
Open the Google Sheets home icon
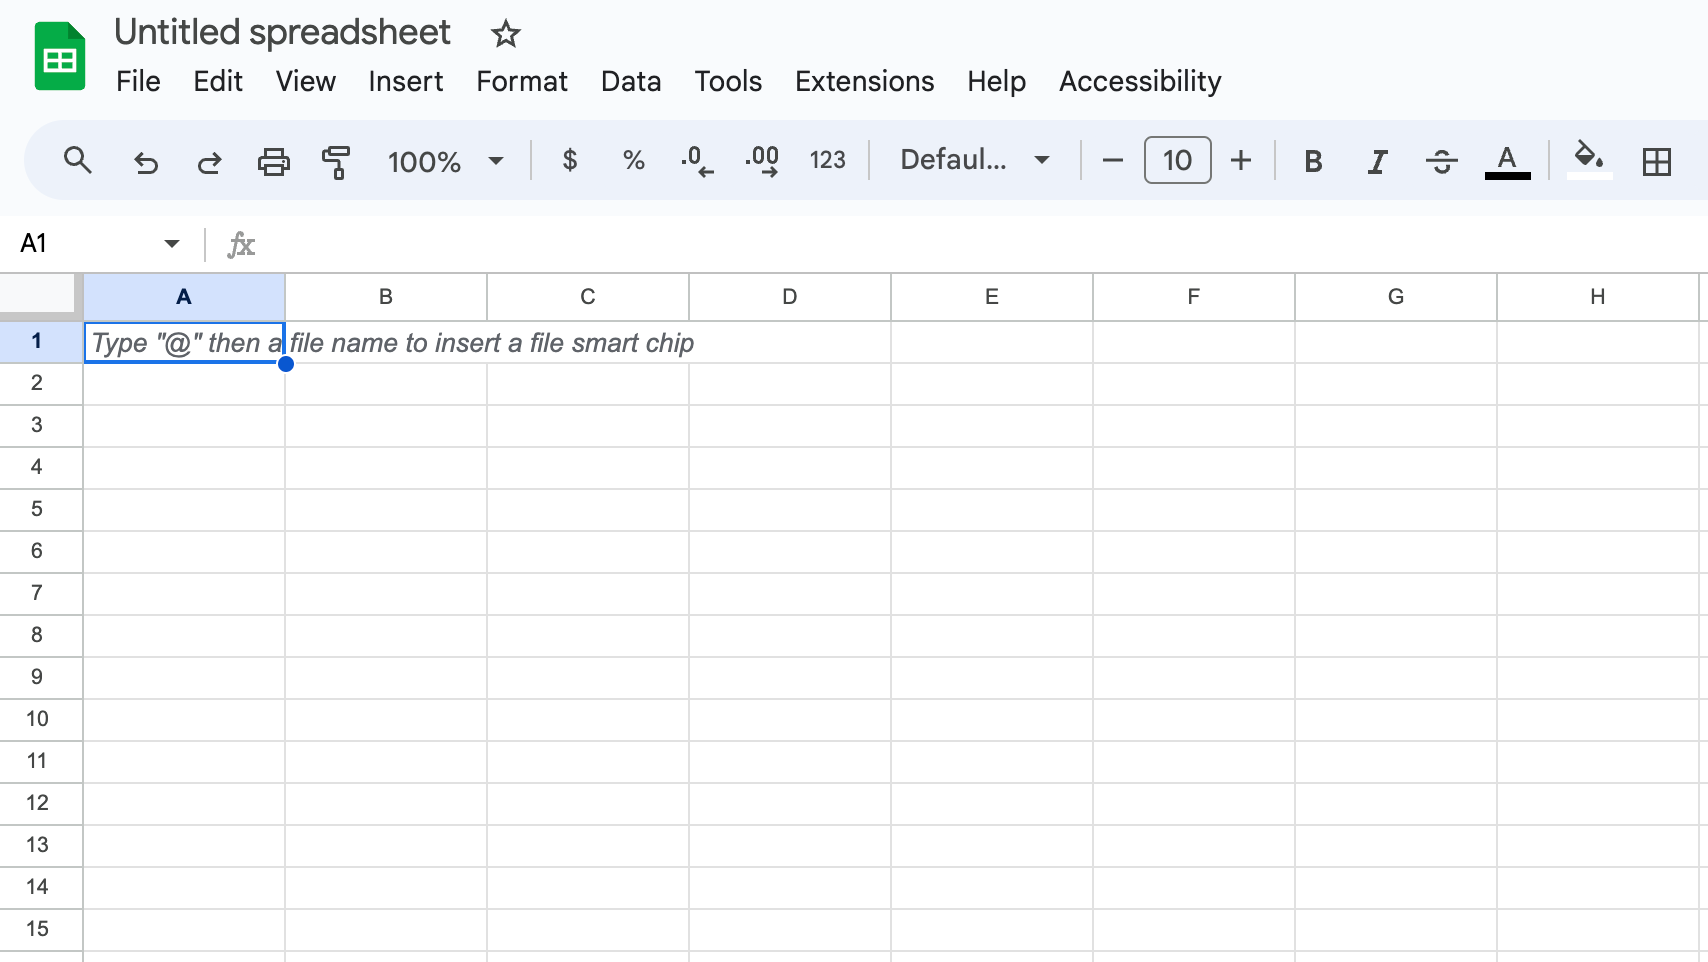pyautogui.click(x=60, y=56)
